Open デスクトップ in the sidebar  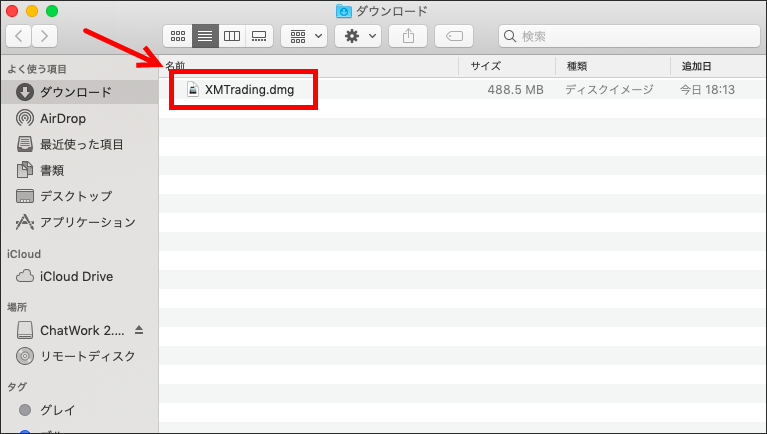click(x=75, y=196)
